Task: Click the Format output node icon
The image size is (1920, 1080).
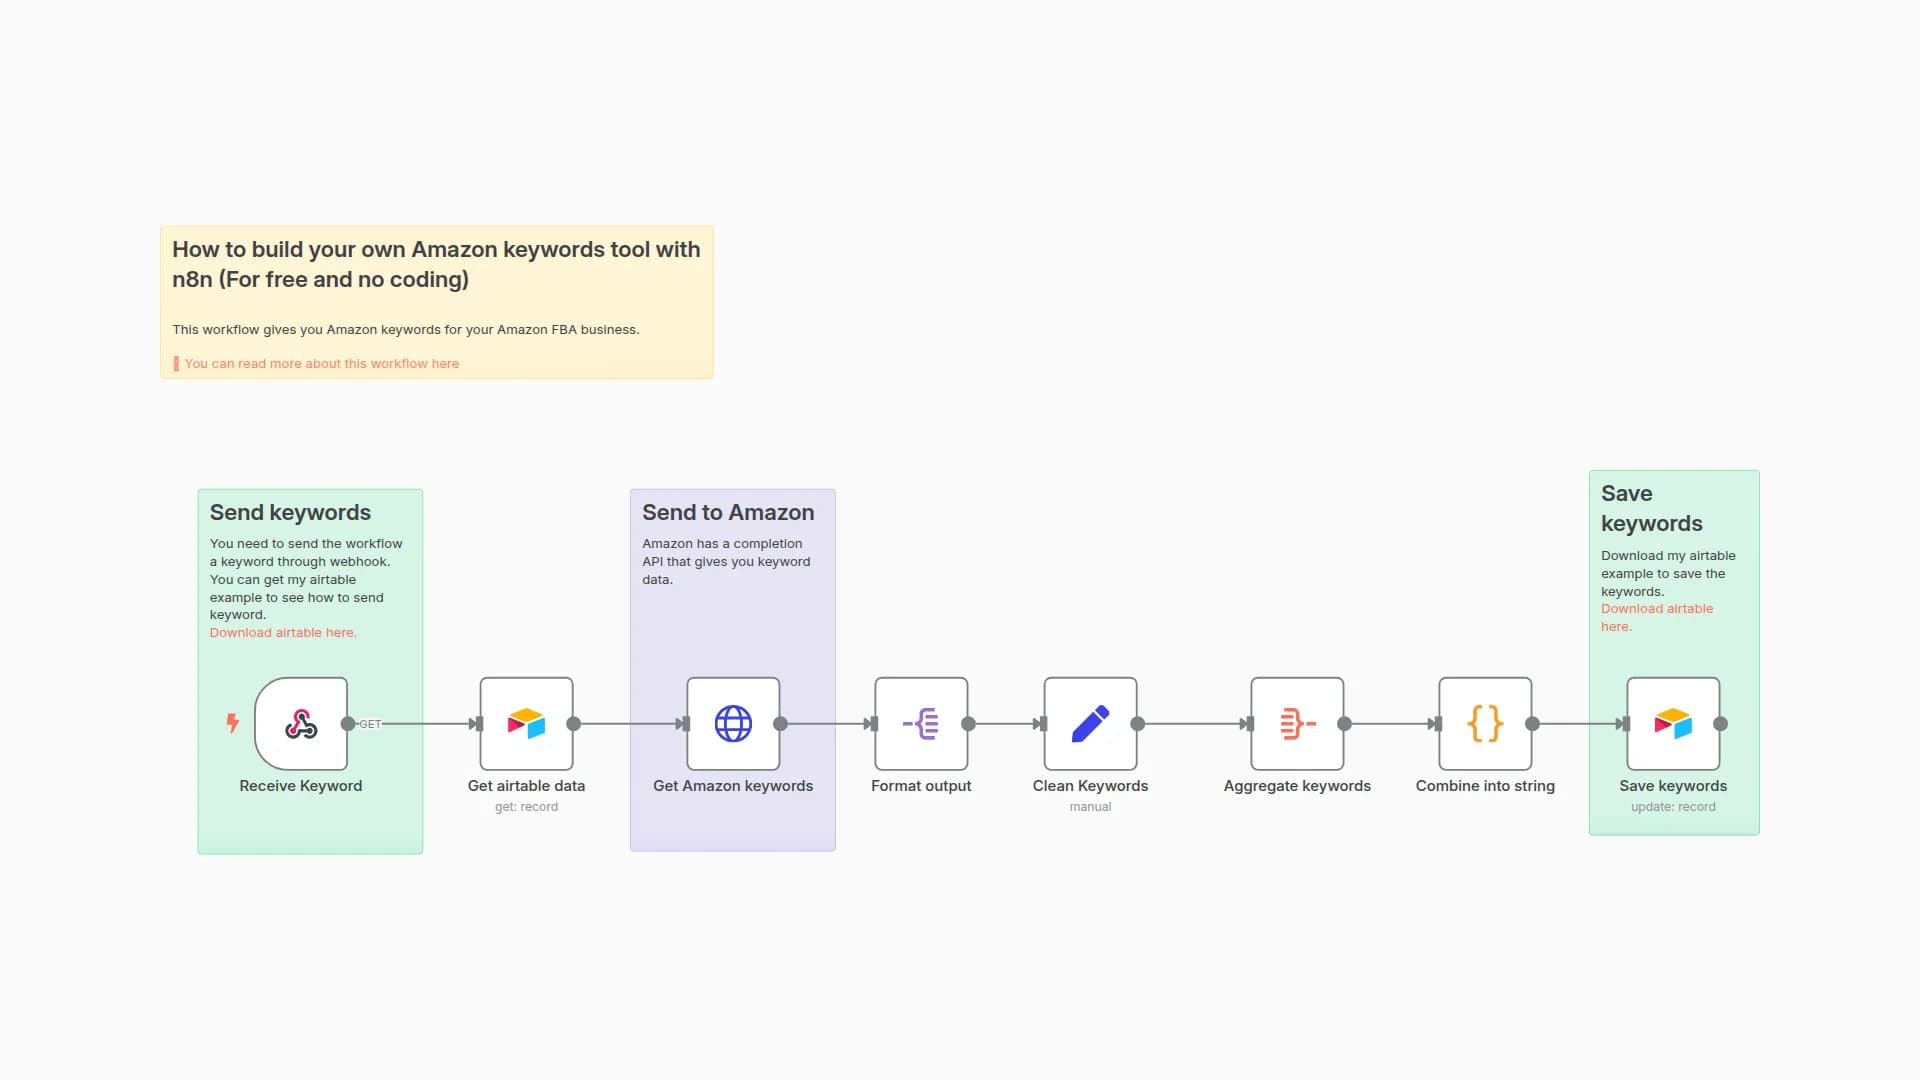Action: click(x=921, y=724)
